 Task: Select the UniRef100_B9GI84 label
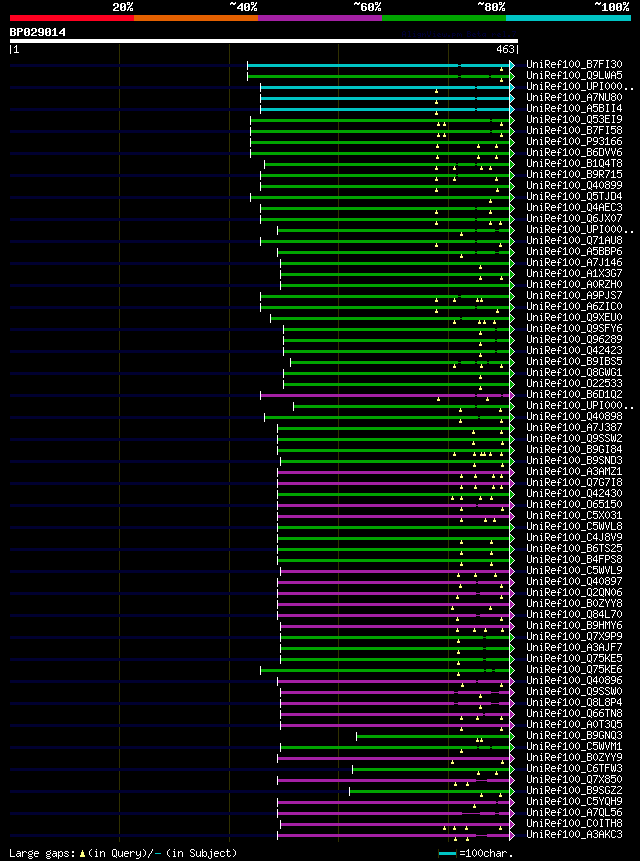point(575,449)
